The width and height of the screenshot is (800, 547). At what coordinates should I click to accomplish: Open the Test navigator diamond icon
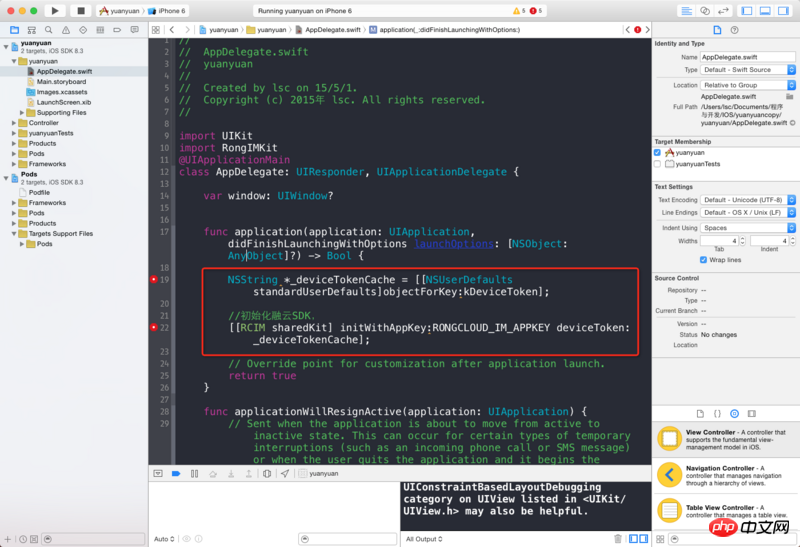[x=83, y=30]
